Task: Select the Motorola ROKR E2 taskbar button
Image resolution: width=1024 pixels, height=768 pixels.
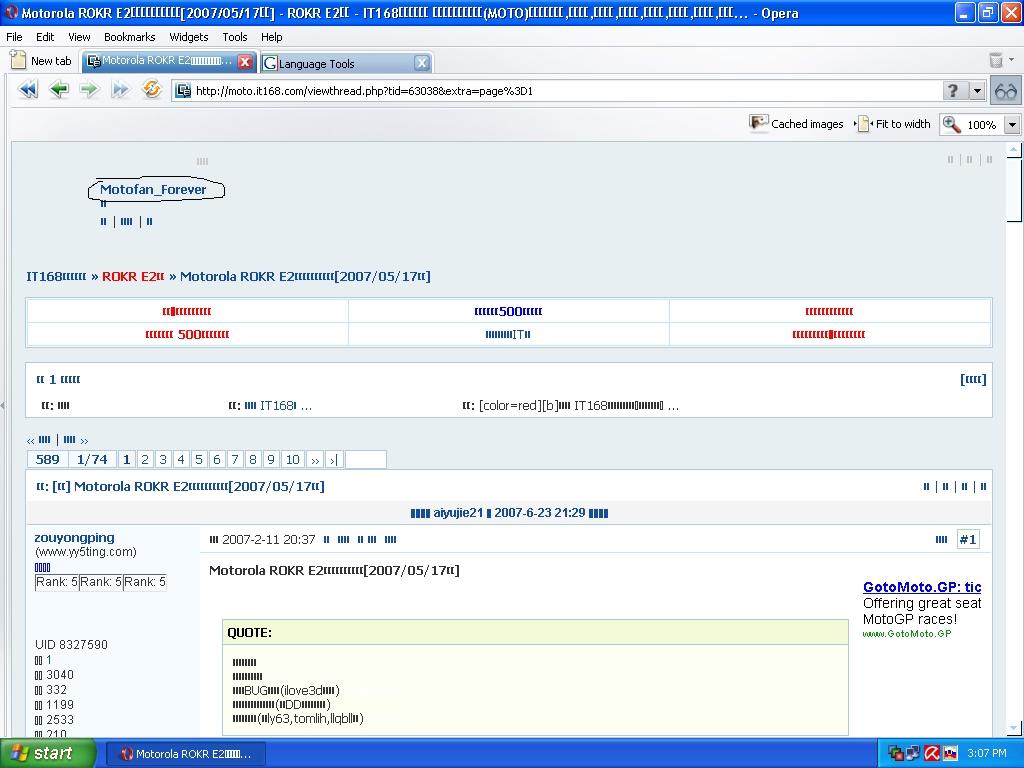Action: (x=186, y=754)
